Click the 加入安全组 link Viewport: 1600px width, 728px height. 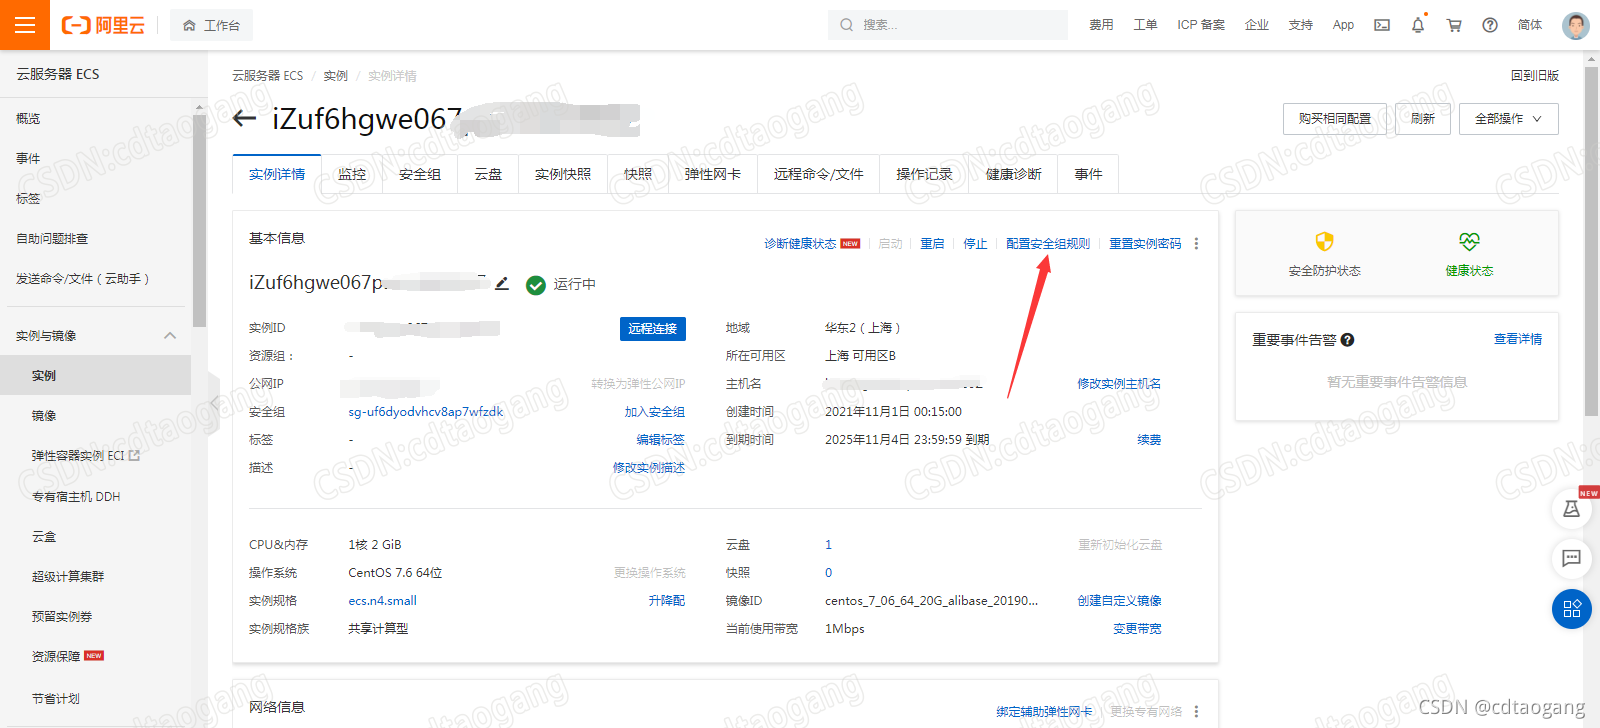point(655,412)
